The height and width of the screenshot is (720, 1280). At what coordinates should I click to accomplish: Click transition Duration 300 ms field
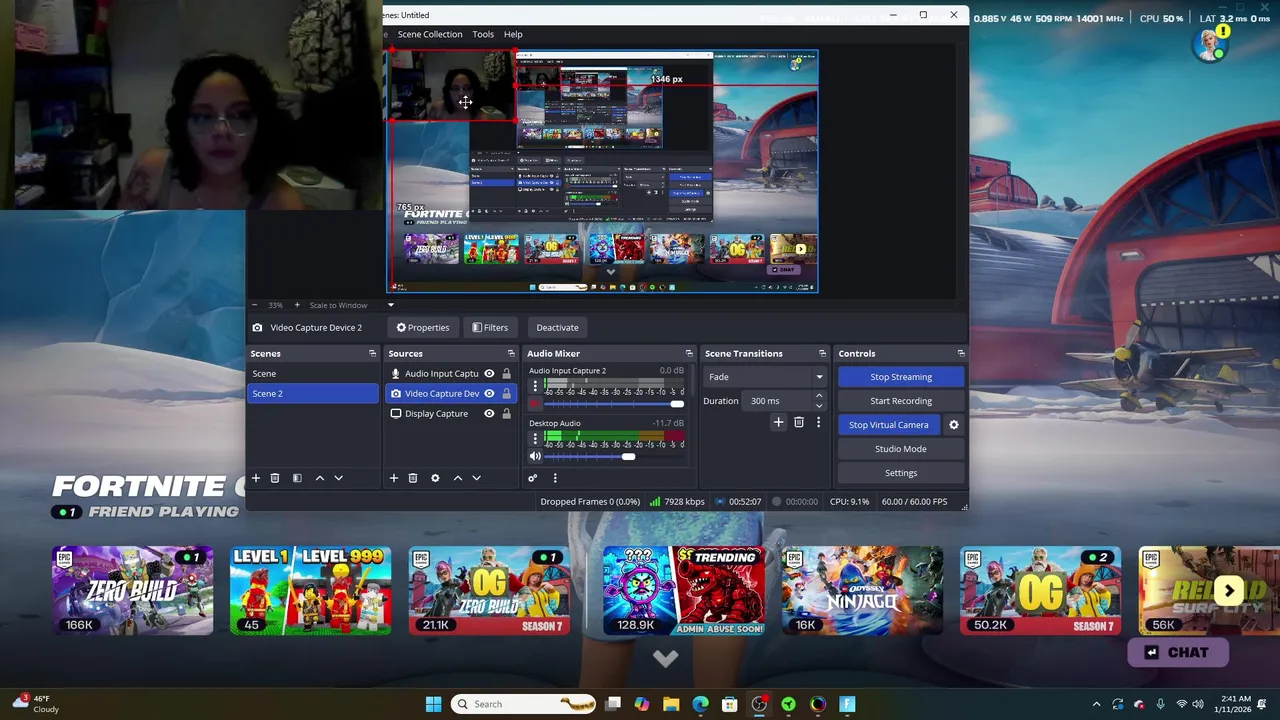[778, 401]
